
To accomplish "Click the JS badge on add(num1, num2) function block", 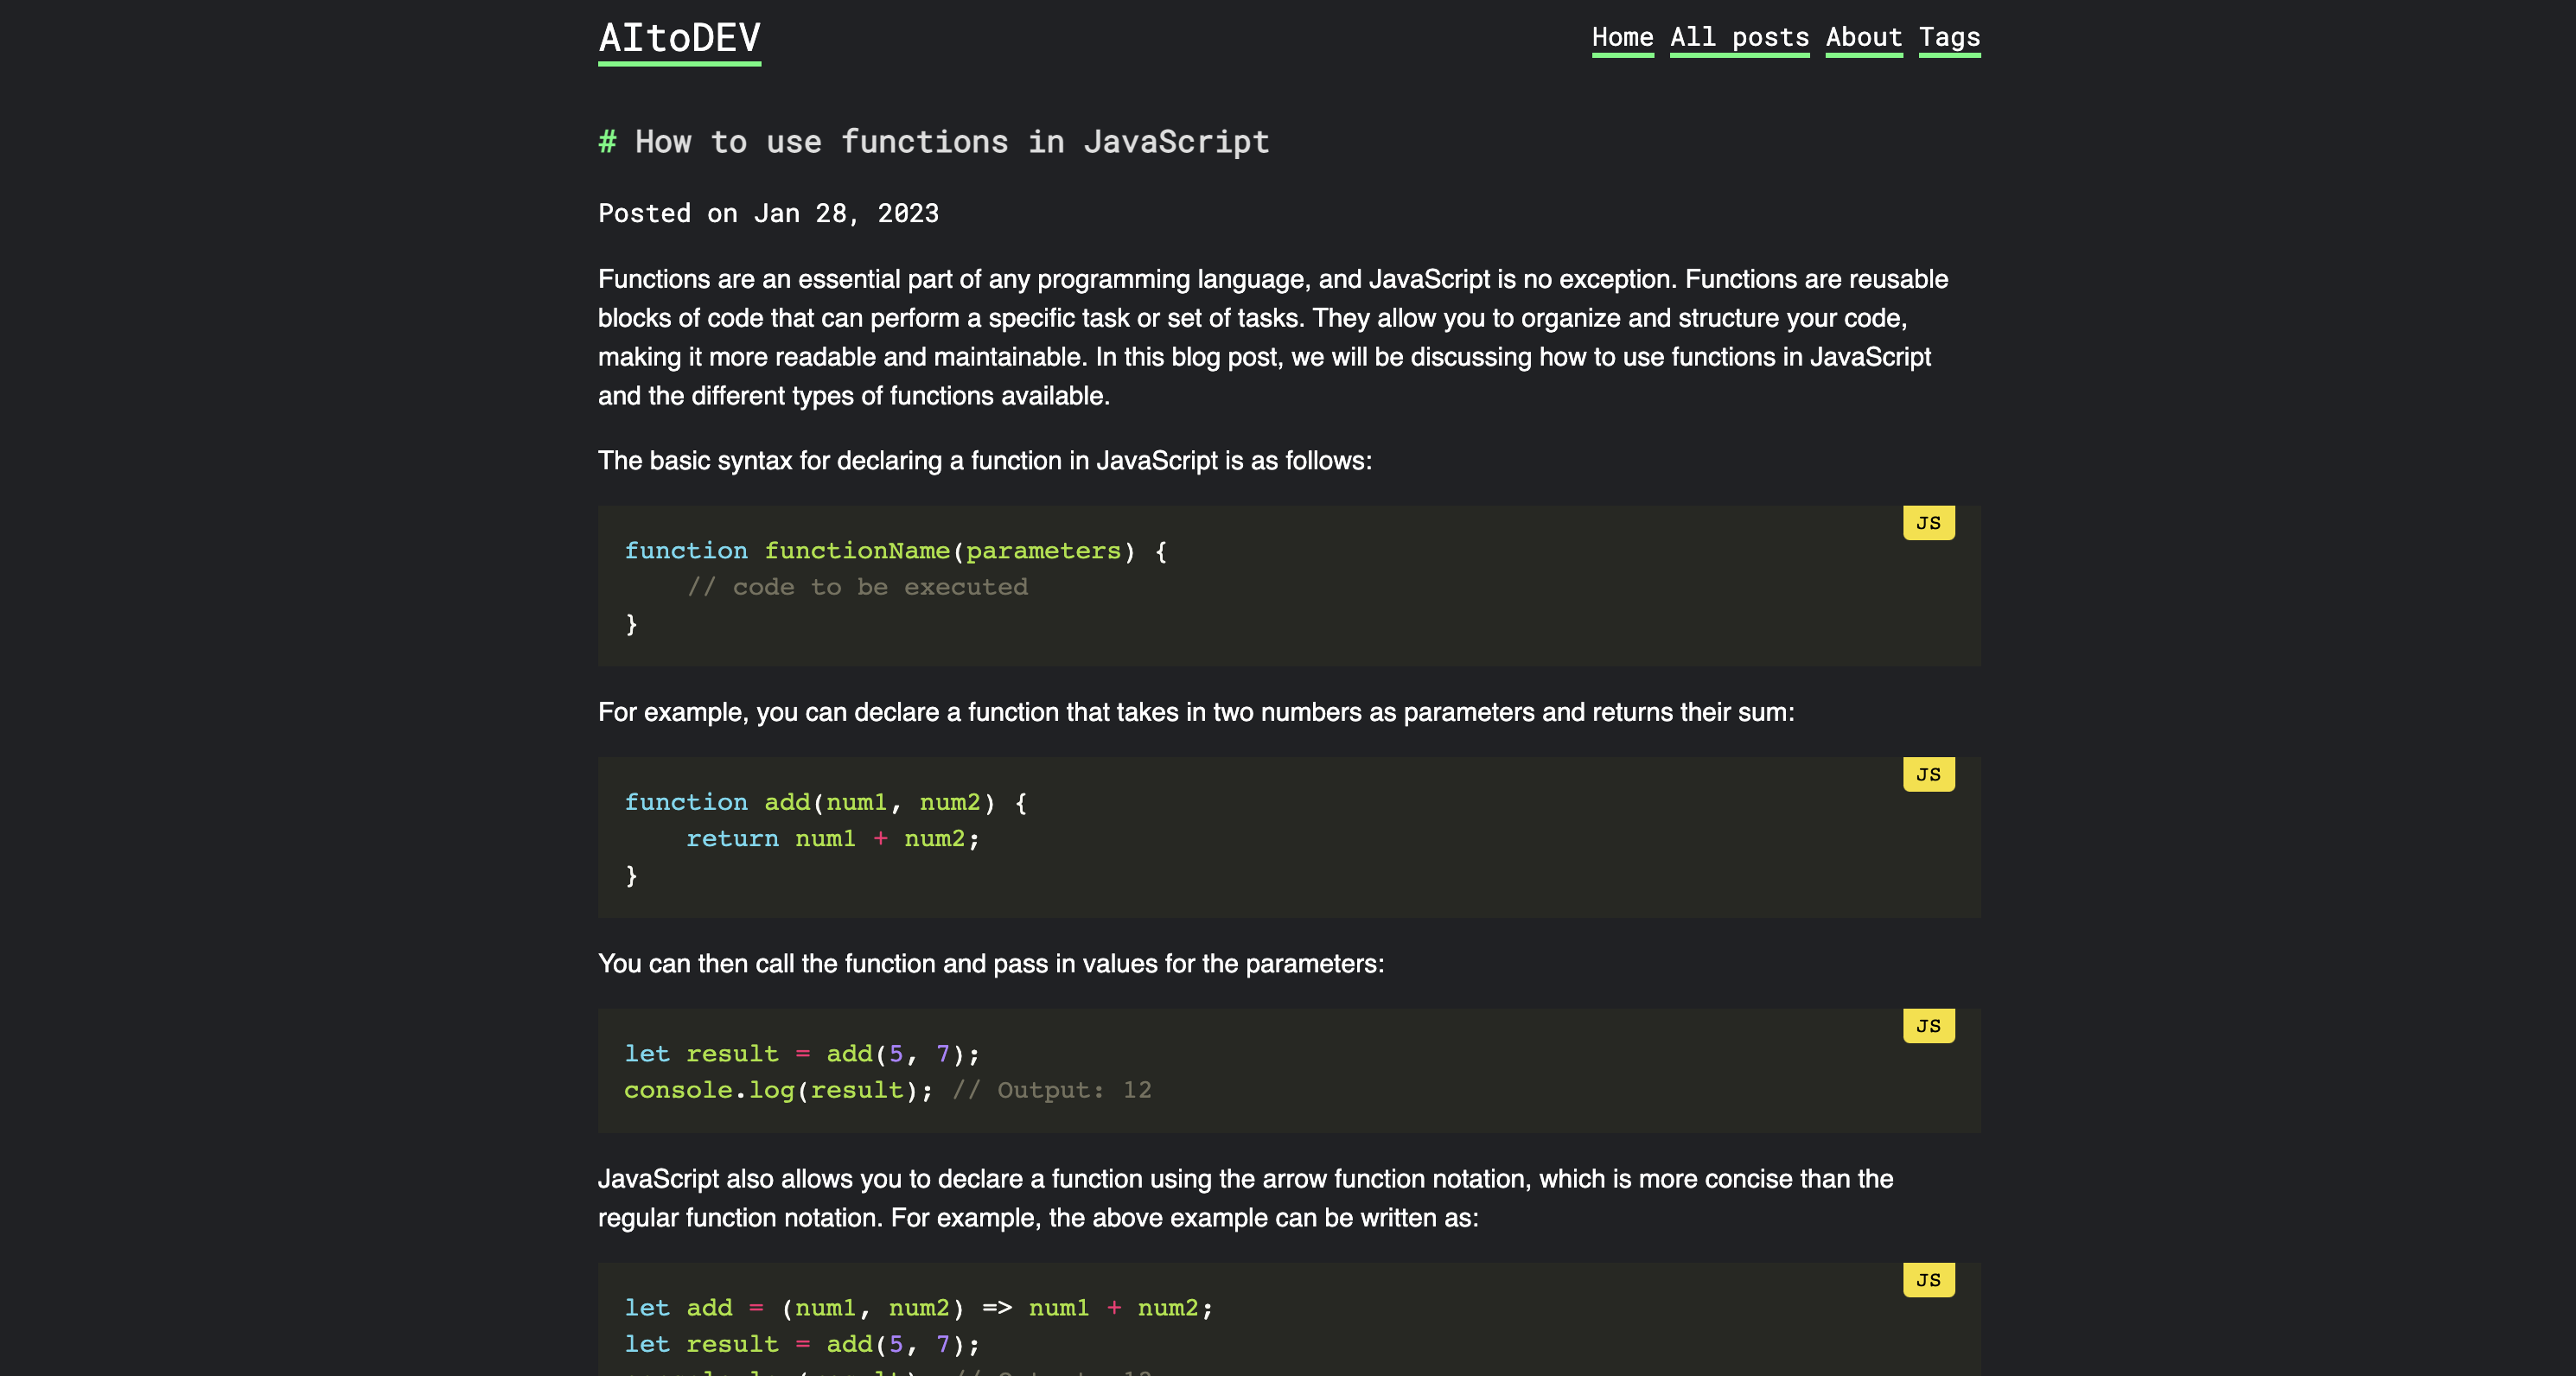I will [1928, 774].
